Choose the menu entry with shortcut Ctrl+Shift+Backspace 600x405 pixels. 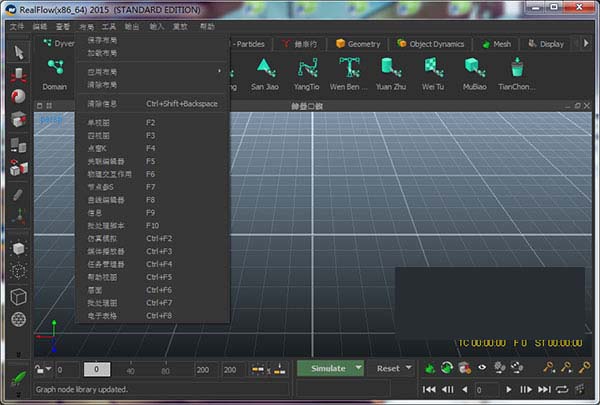tap(153, 104)
